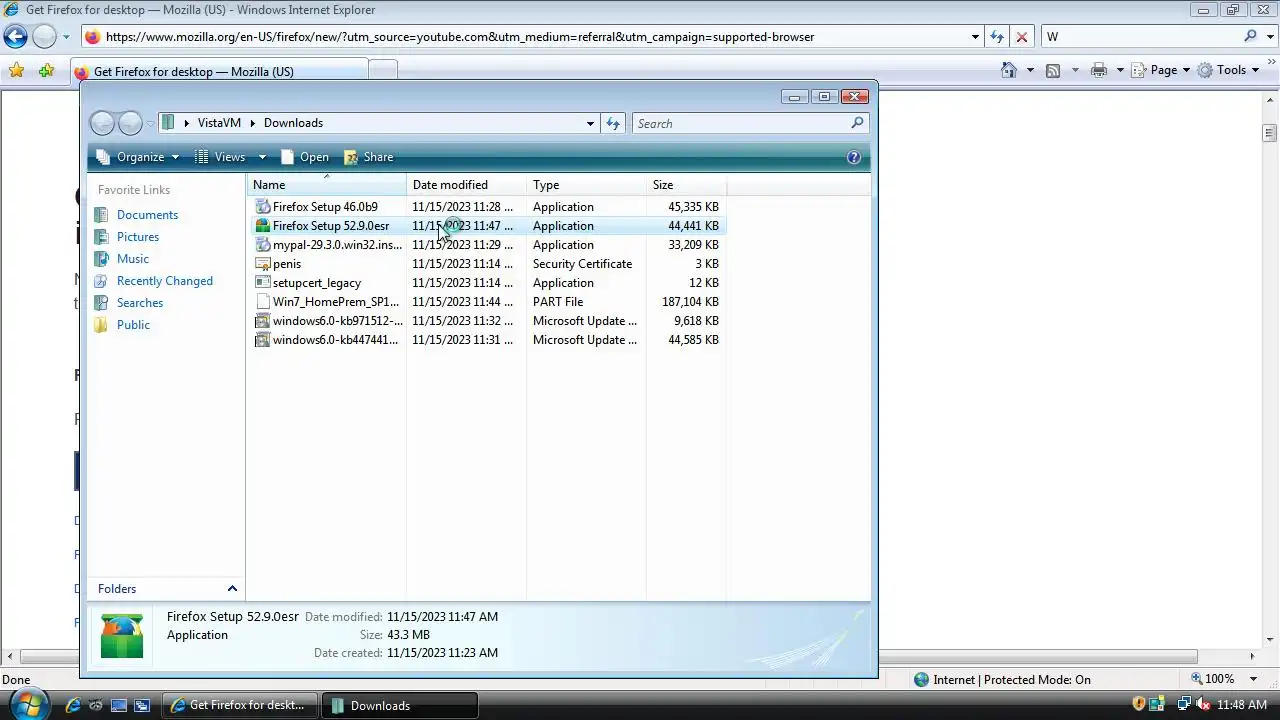Select Firefox Setup 52.9.0esr file name

(x=331, y=226)
